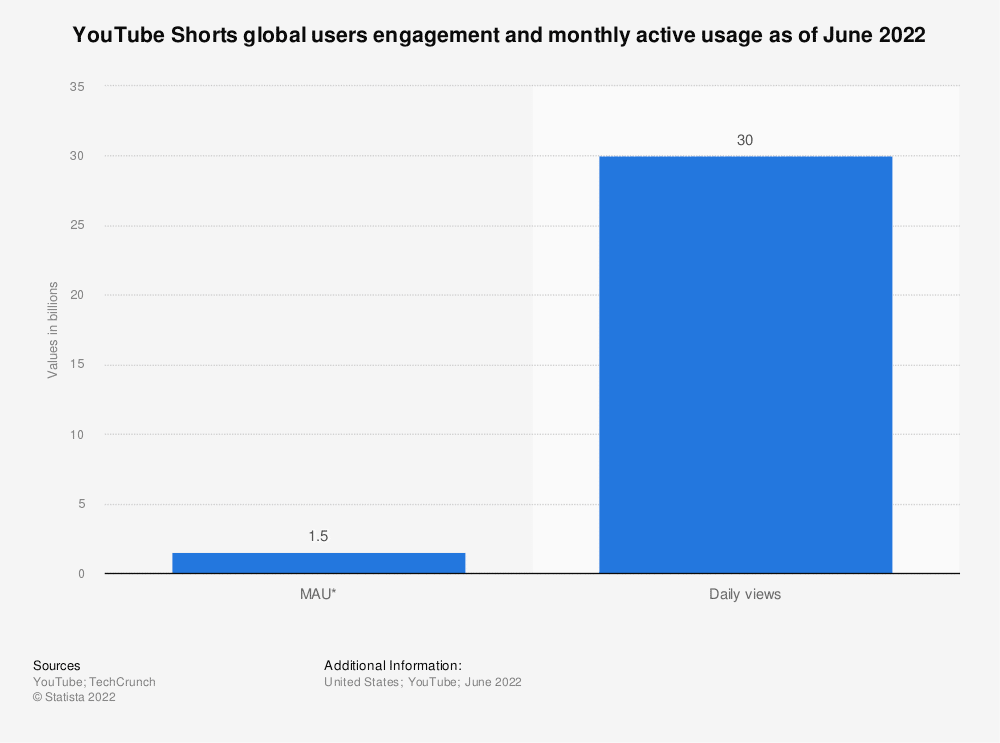This screenshot has height=743, width=1000.
Task: Click the y-axis tick label '20'
Action: [x=77, y=295]
